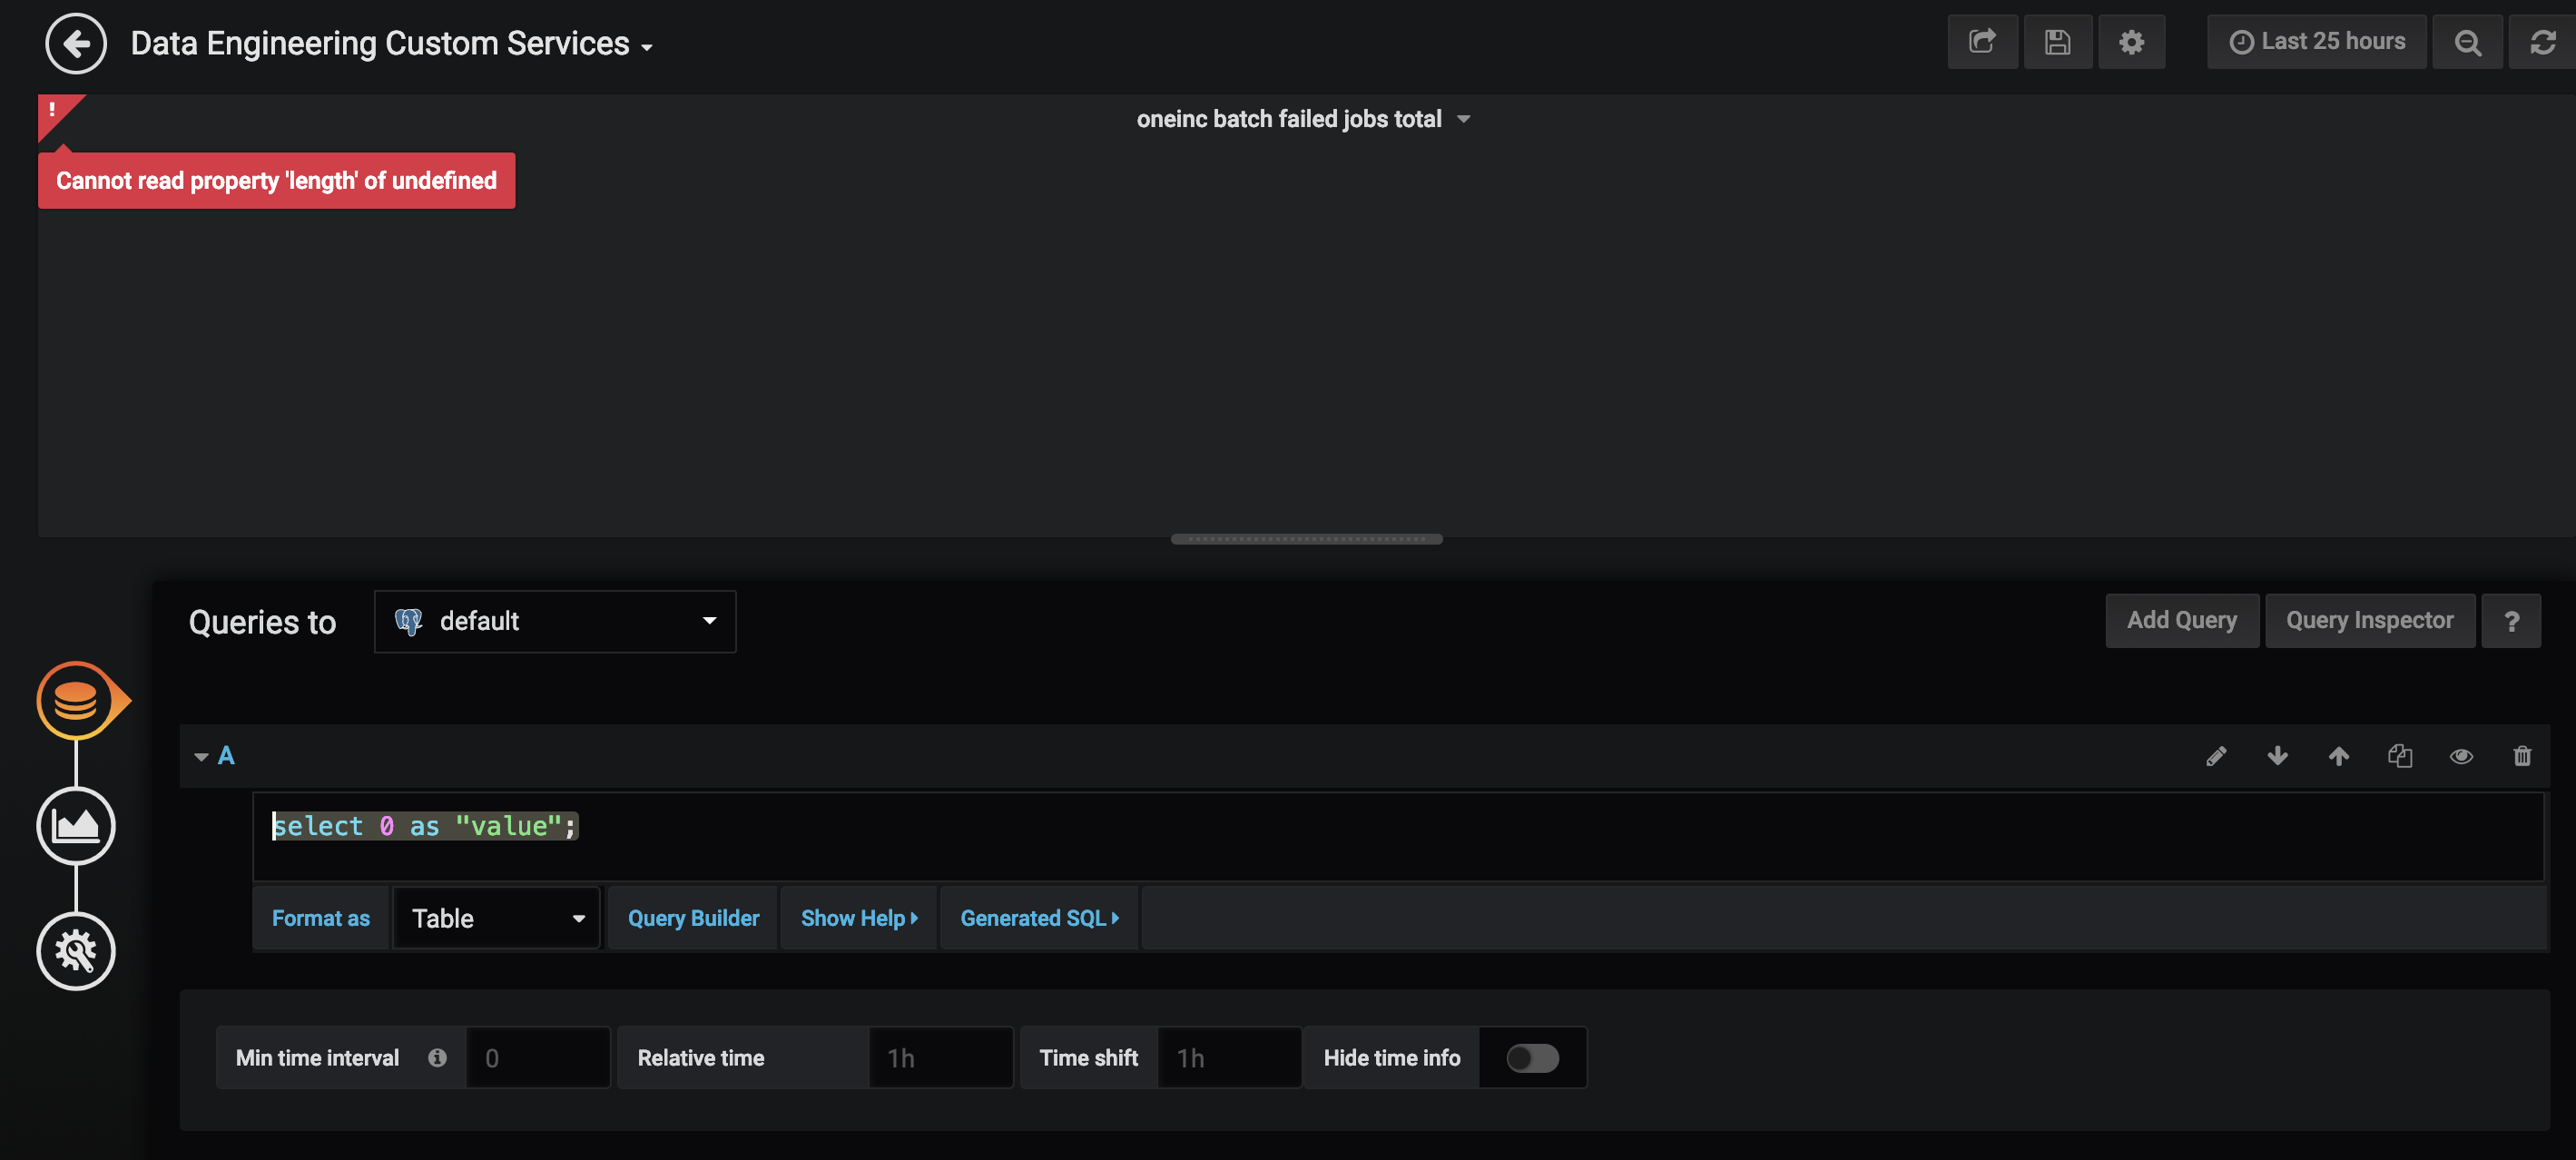
Task: Click the save dashboard icon
Action: coord(2057,42)
